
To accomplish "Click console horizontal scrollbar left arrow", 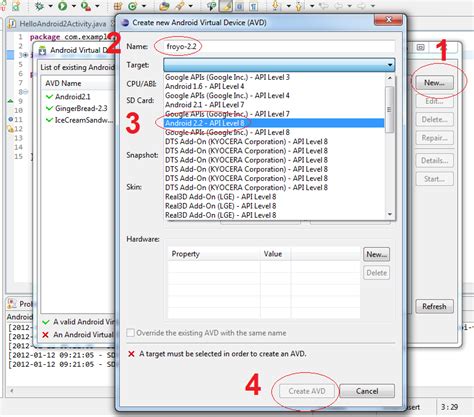I will [x=12, y=390].
